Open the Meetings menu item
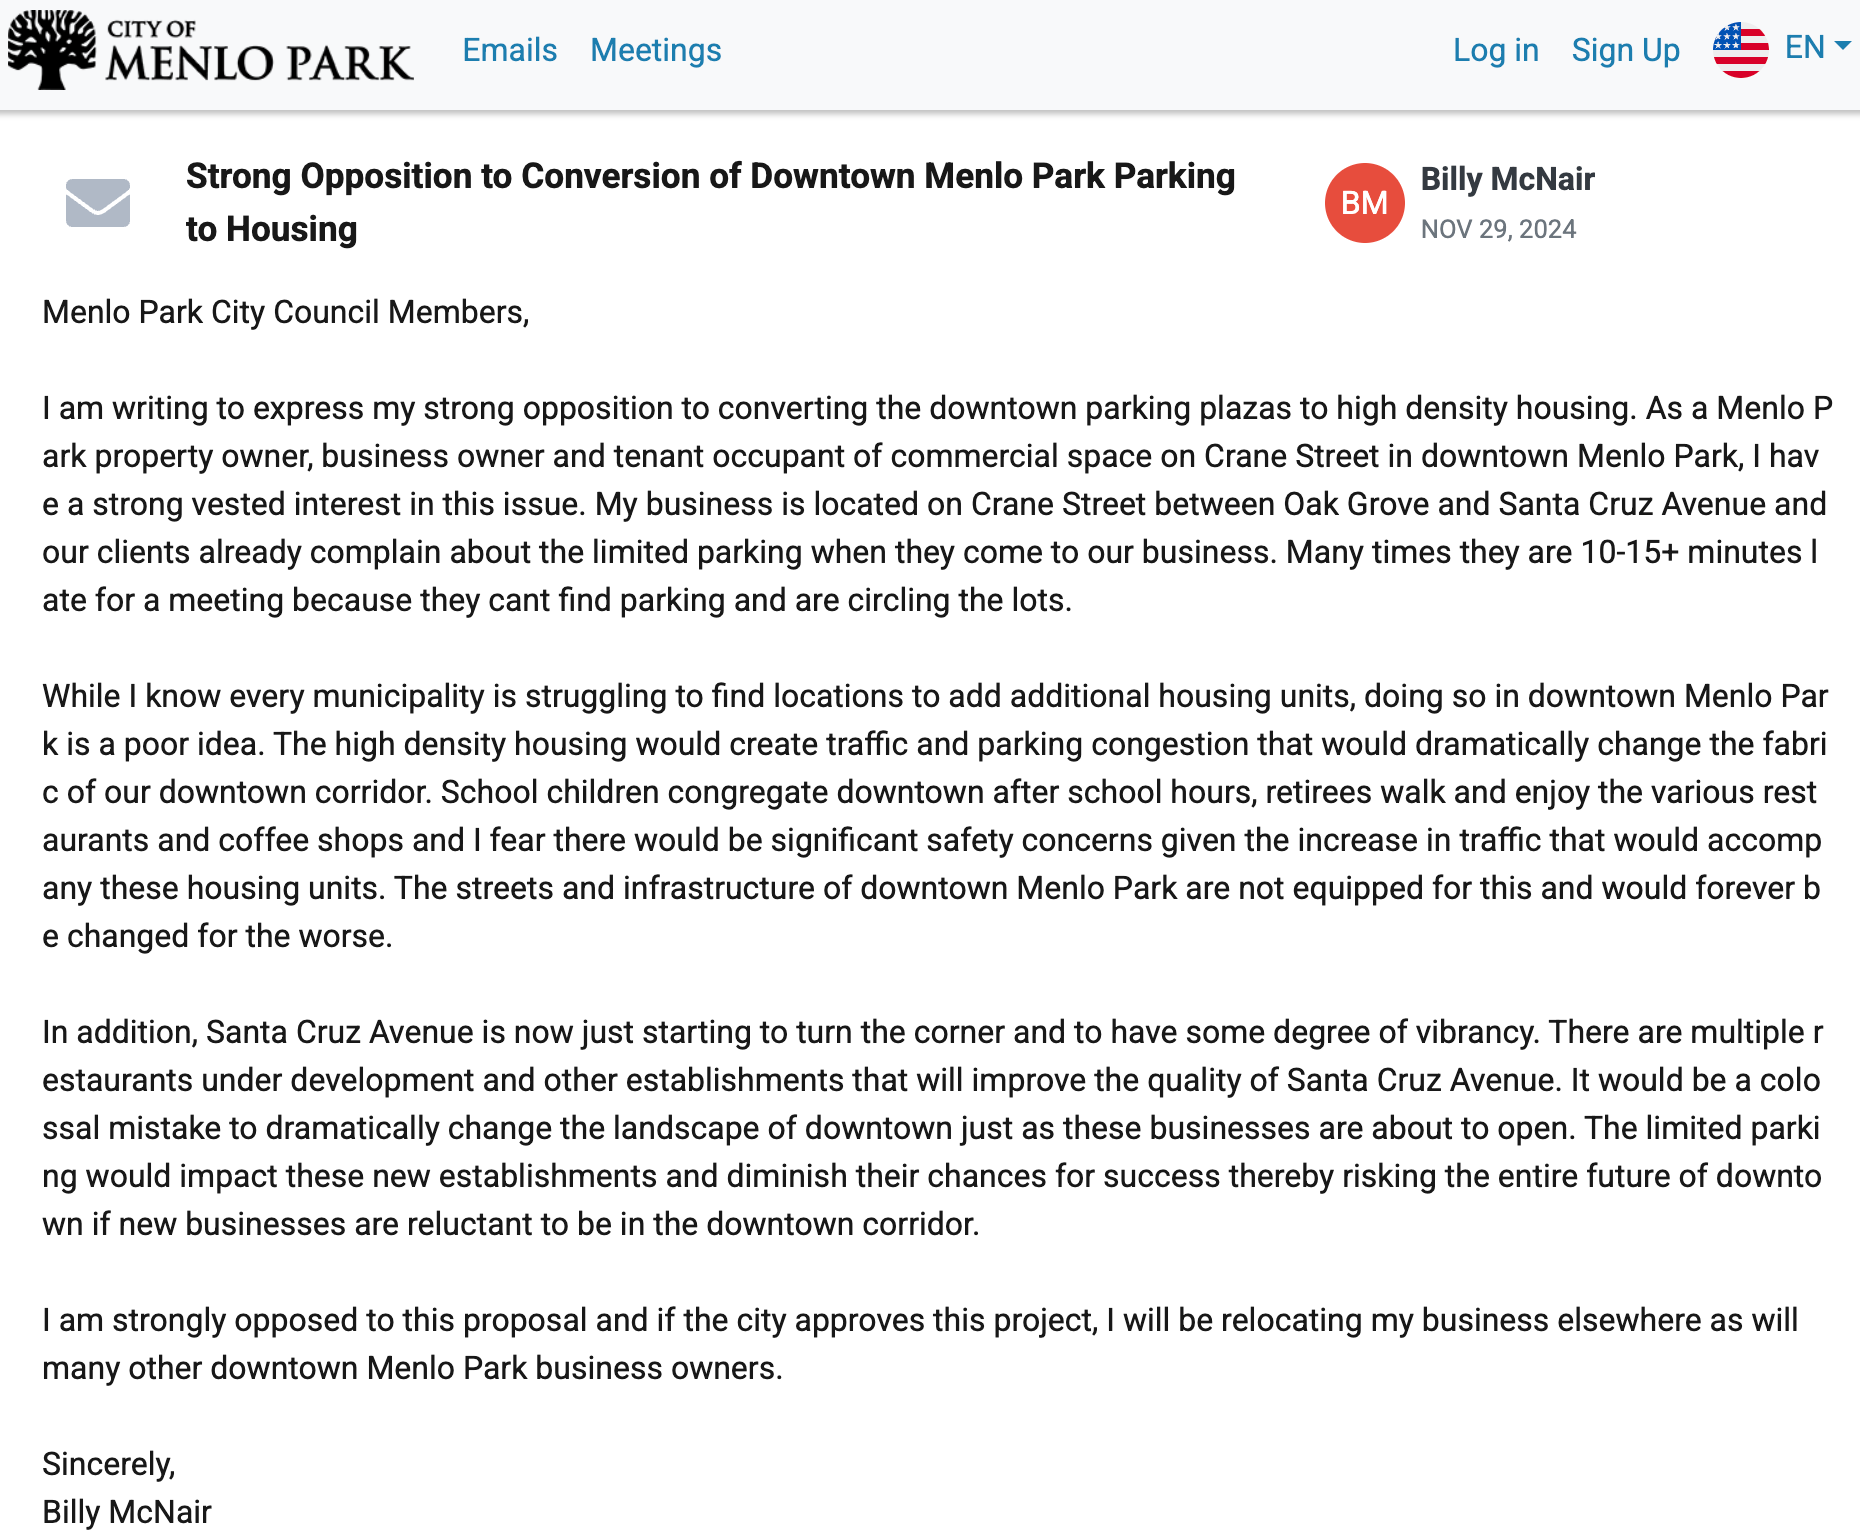Screen dimensions: 1860x1540 [656, 50]
